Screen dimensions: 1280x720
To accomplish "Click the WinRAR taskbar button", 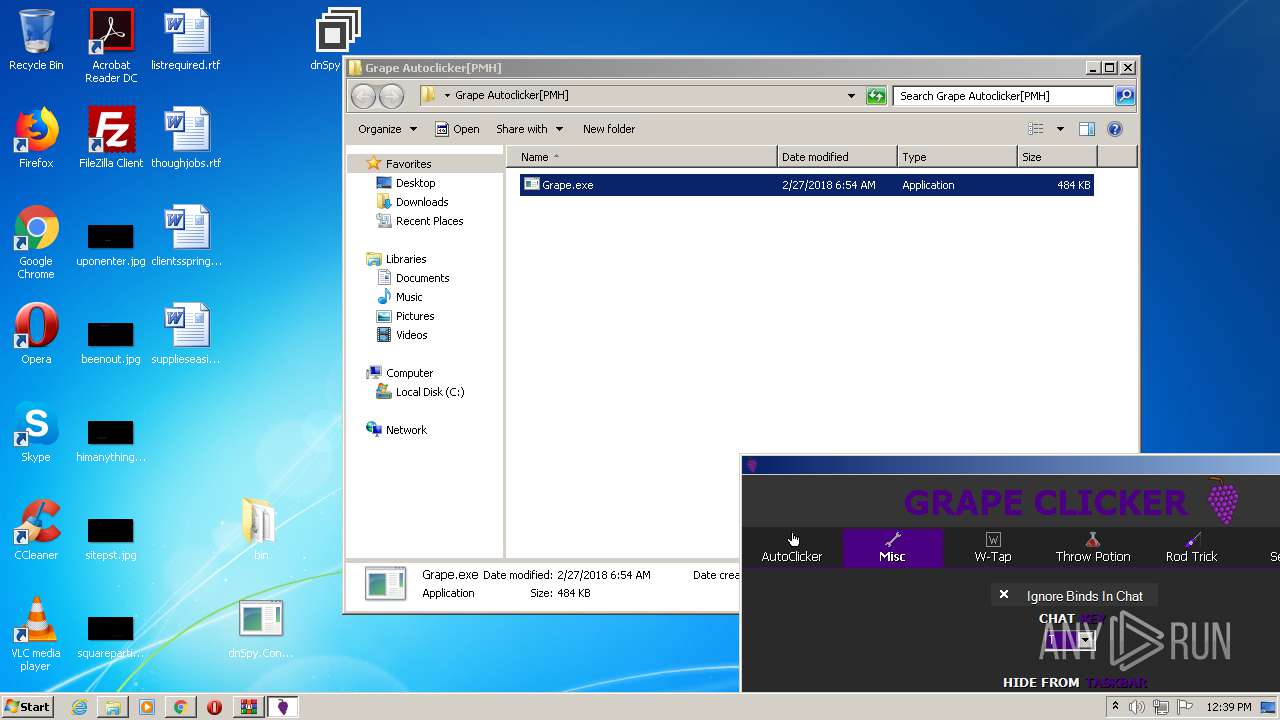I will (x=248, y=707).
